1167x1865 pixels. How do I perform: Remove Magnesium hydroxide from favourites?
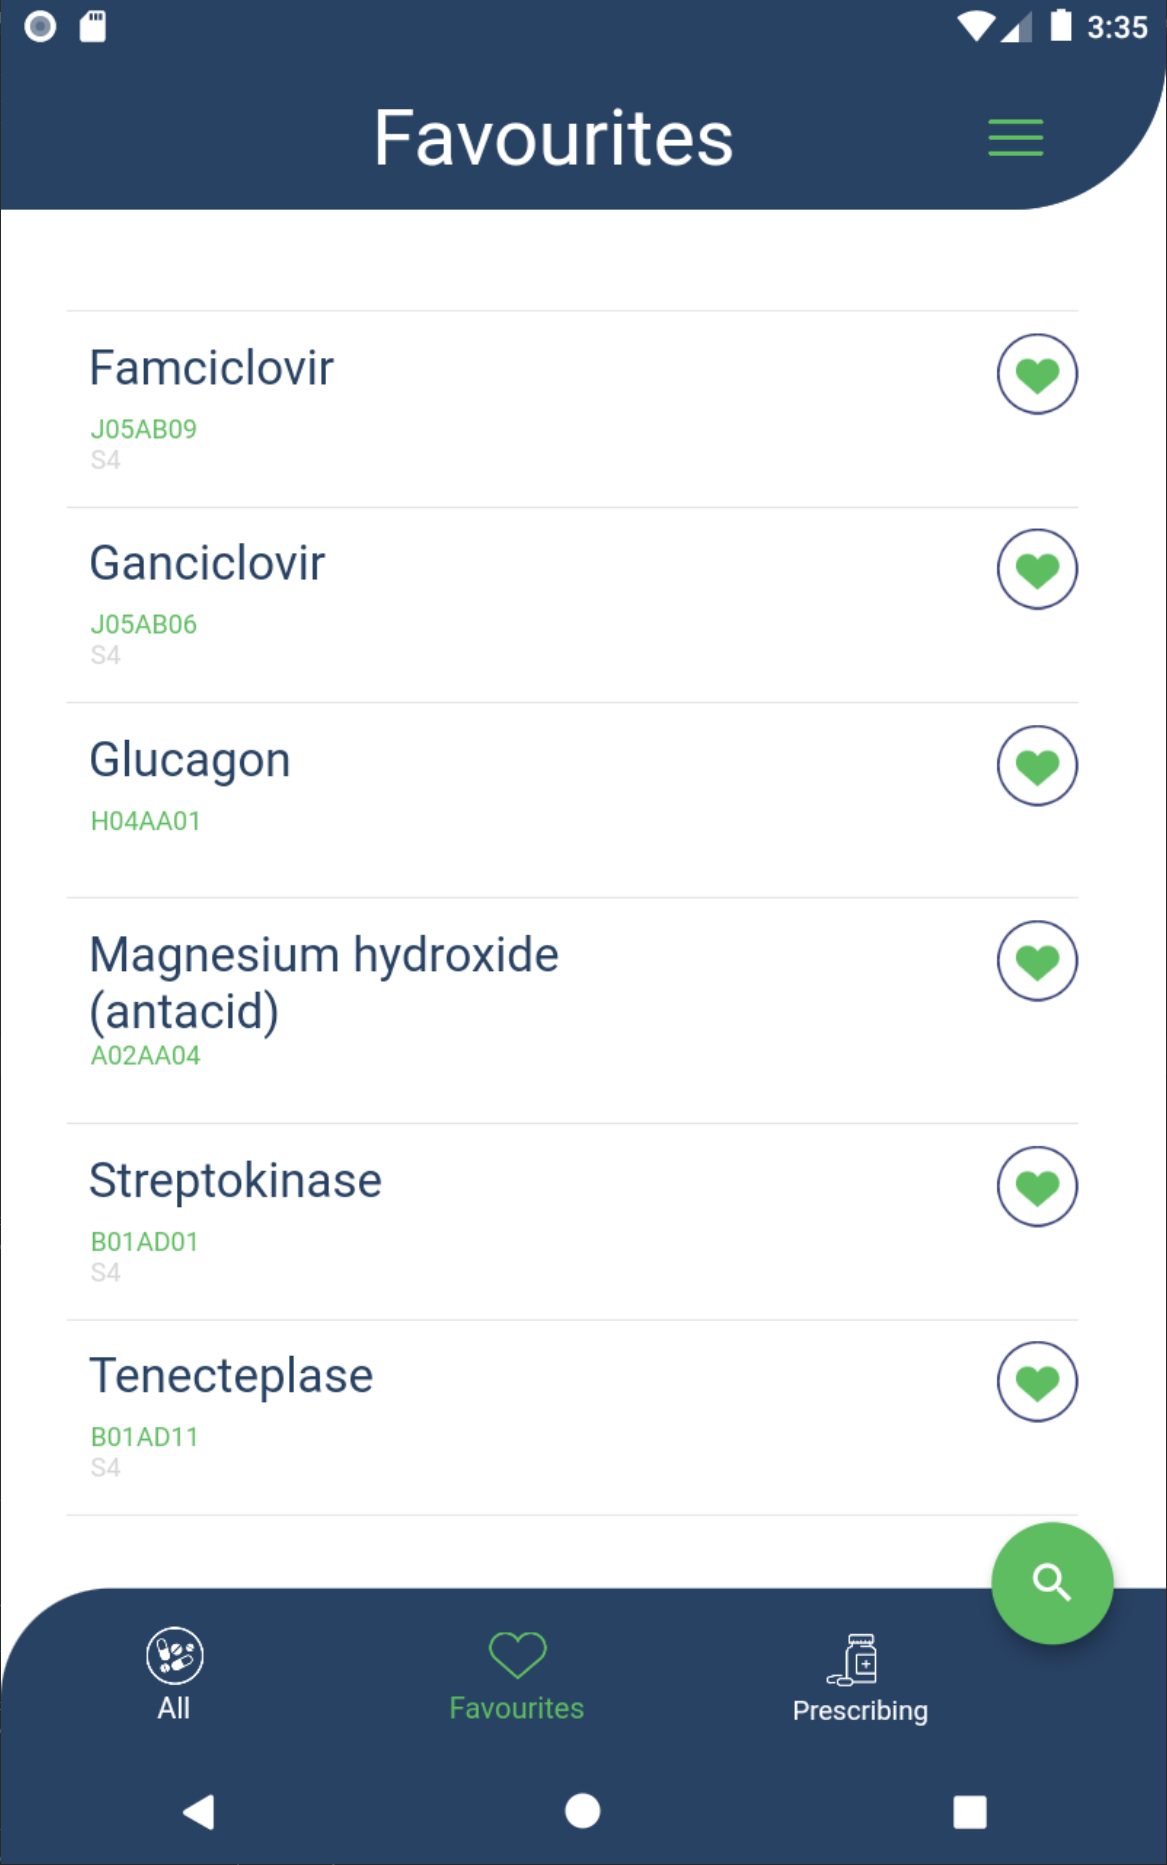pyautogui.click(x=1037, y=961)
